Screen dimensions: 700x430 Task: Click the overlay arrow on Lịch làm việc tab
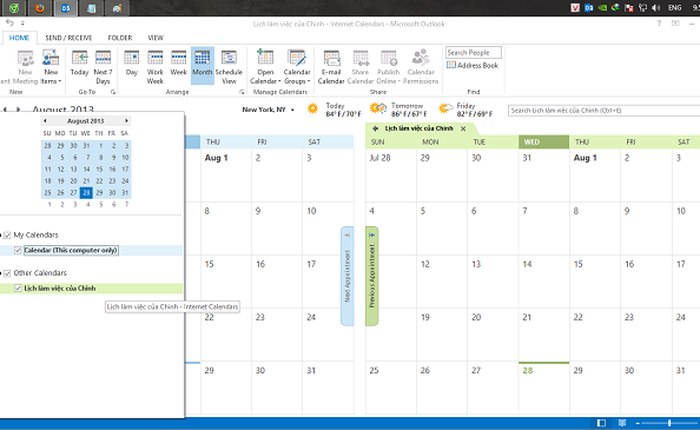coord(375,129)
